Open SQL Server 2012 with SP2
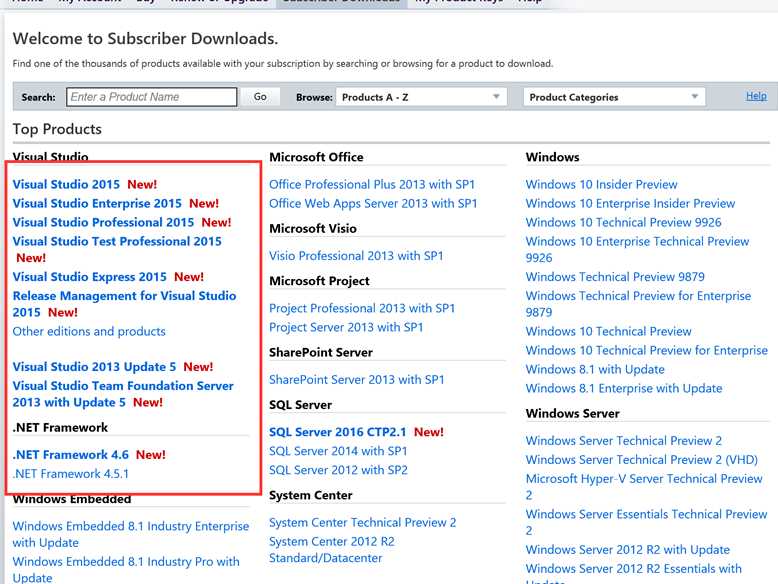The width and height of the screenshot is (778, 584). pyautogui.click(x=338, y=470)
